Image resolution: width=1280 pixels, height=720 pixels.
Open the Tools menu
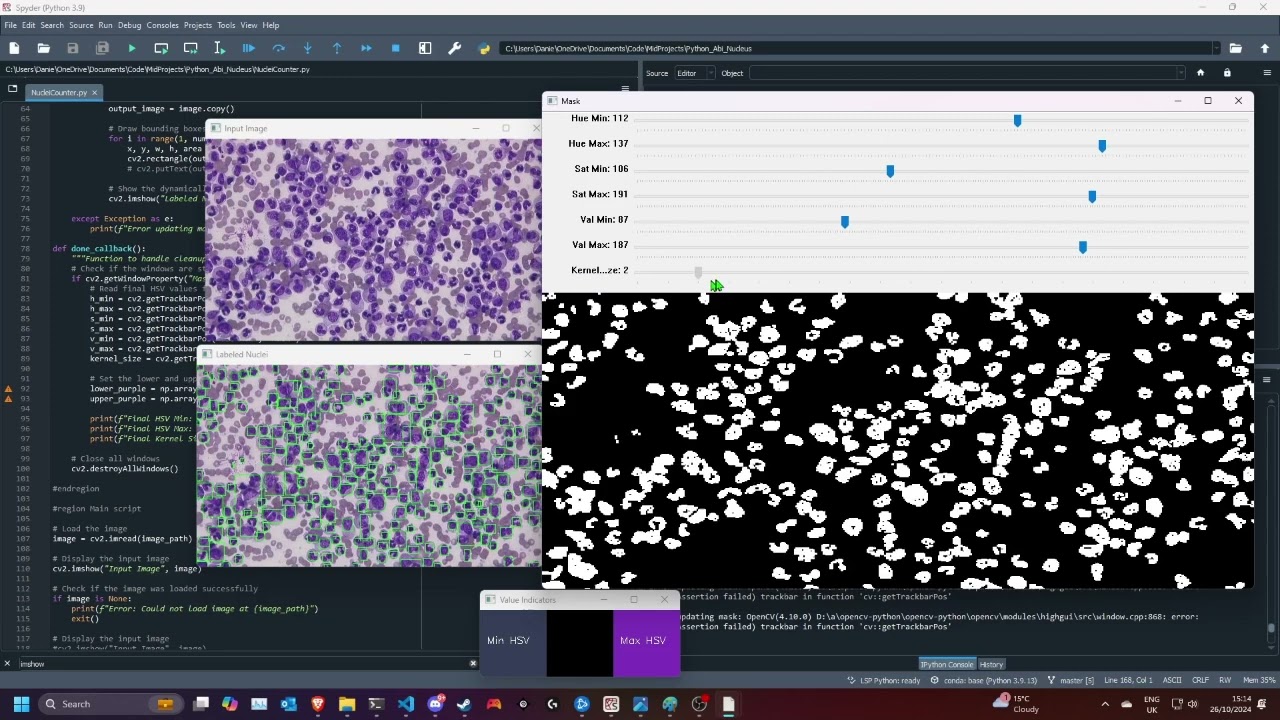pos(226,25)
